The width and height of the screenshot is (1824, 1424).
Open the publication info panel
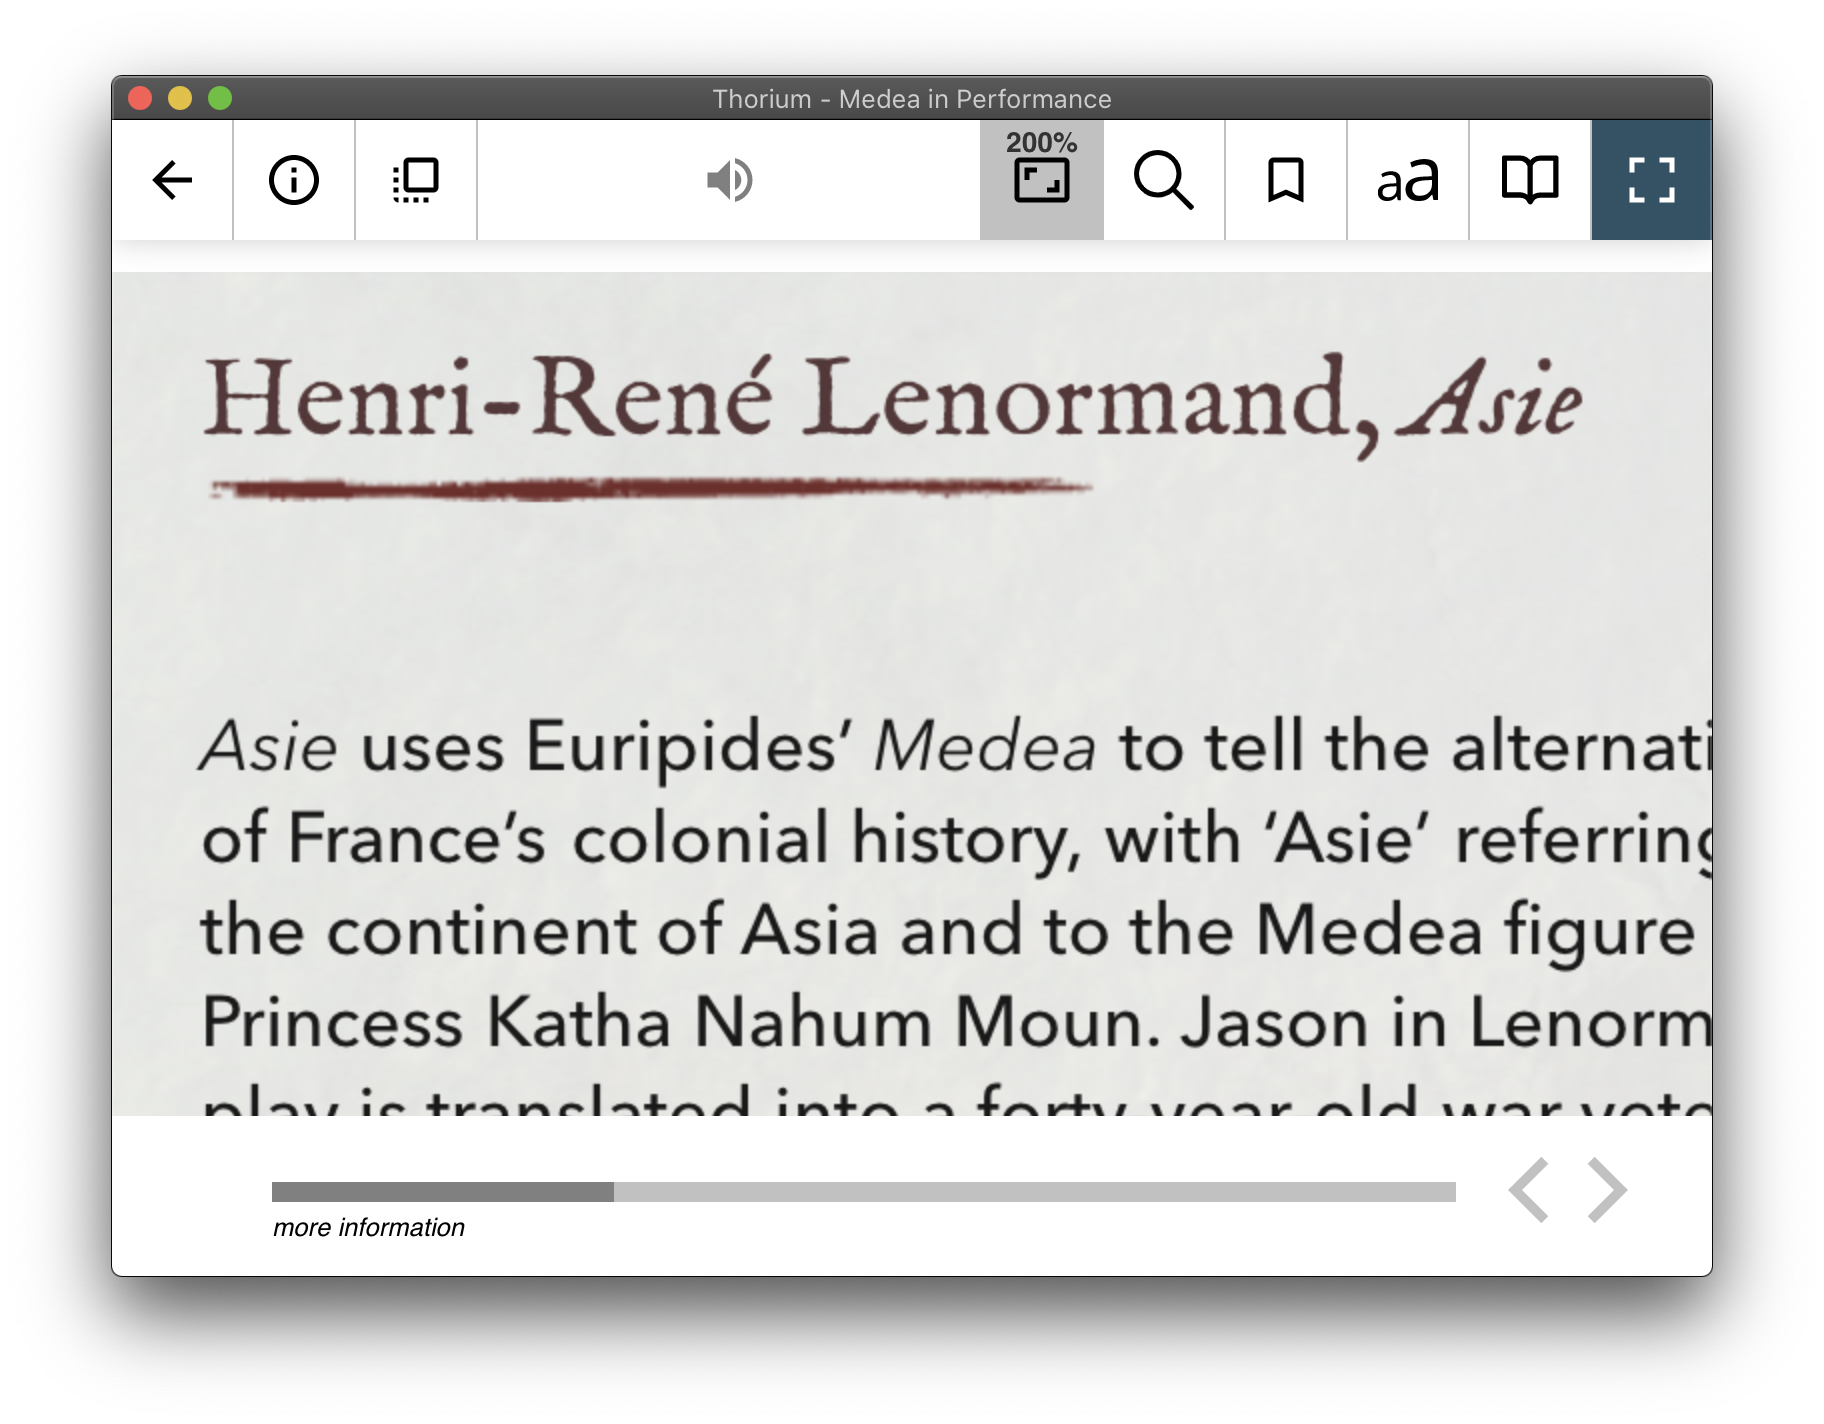[x=292, y=181]
